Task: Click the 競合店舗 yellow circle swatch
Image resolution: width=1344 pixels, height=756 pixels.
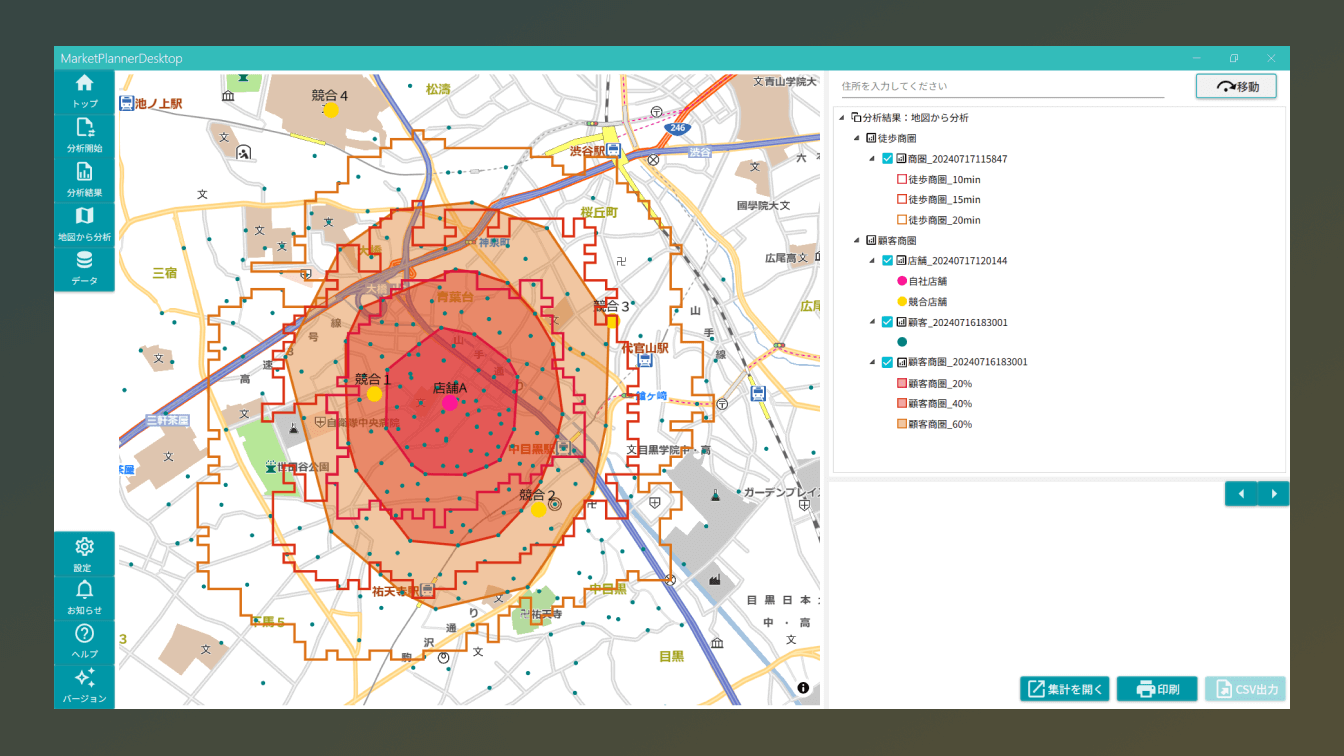Action: (902, 301)
